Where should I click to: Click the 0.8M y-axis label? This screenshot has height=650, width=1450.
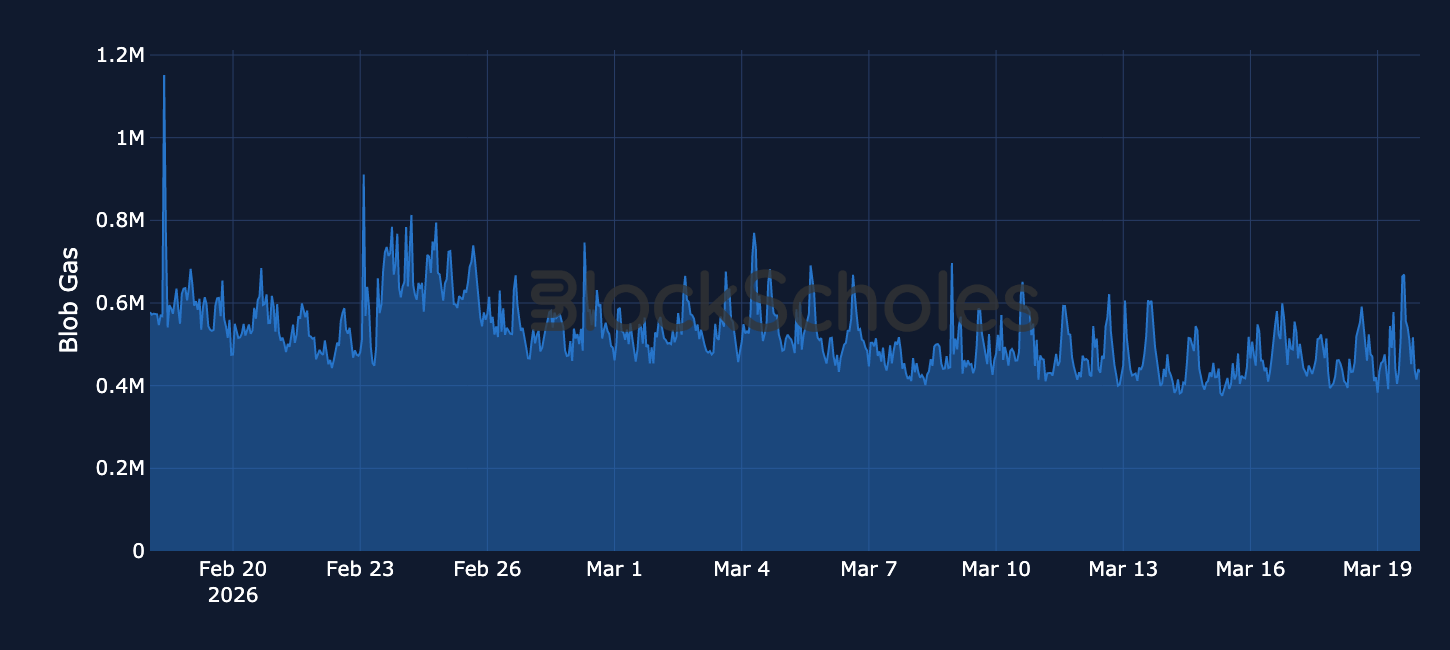(x=120, y=220)
